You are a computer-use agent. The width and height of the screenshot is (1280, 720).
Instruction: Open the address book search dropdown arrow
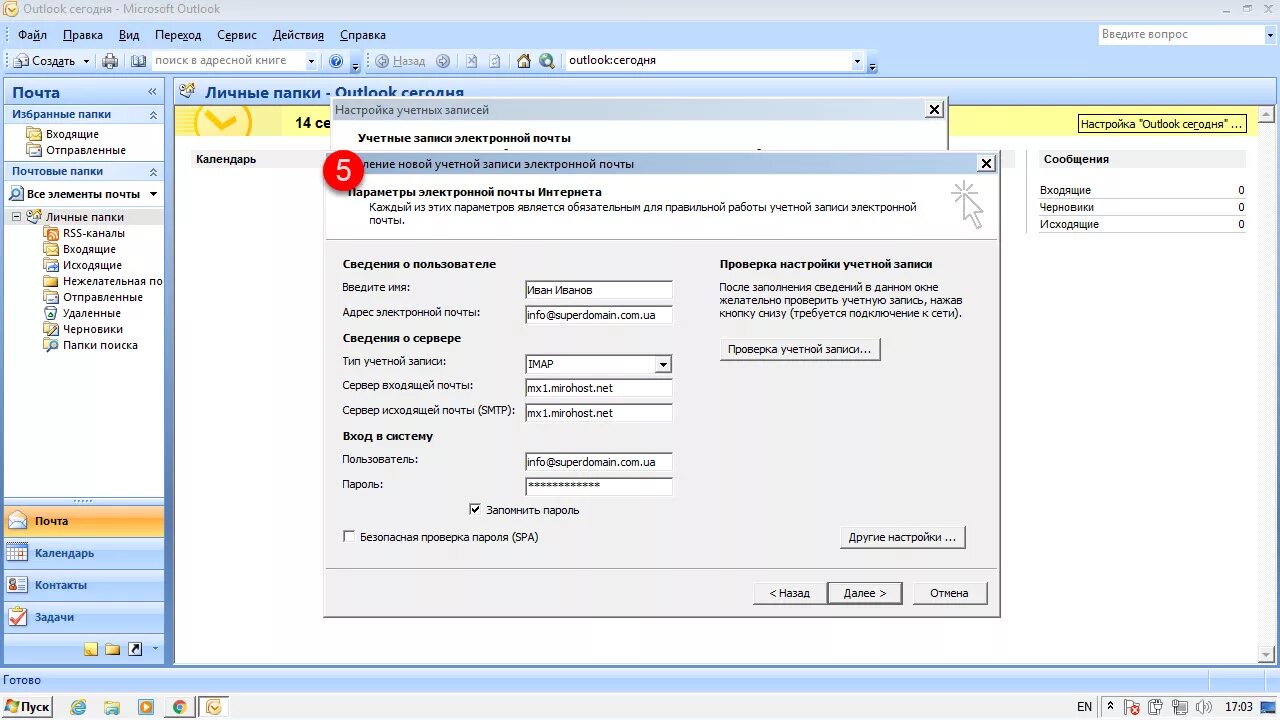point(311,61)
